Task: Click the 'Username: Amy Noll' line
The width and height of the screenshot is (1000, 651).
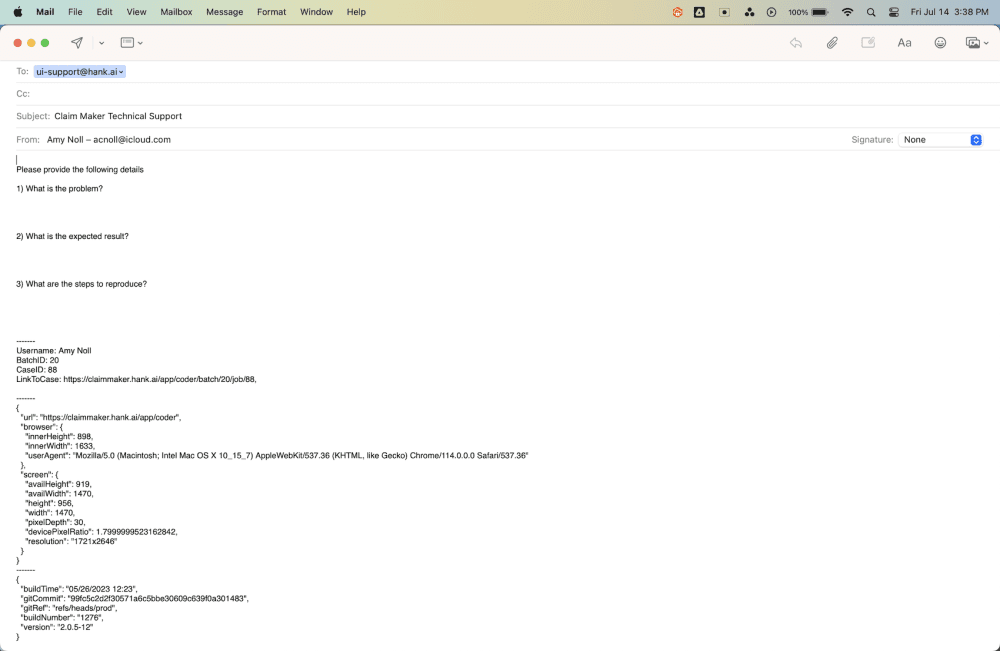Action: pyautogui.click(x=54, y=351)
